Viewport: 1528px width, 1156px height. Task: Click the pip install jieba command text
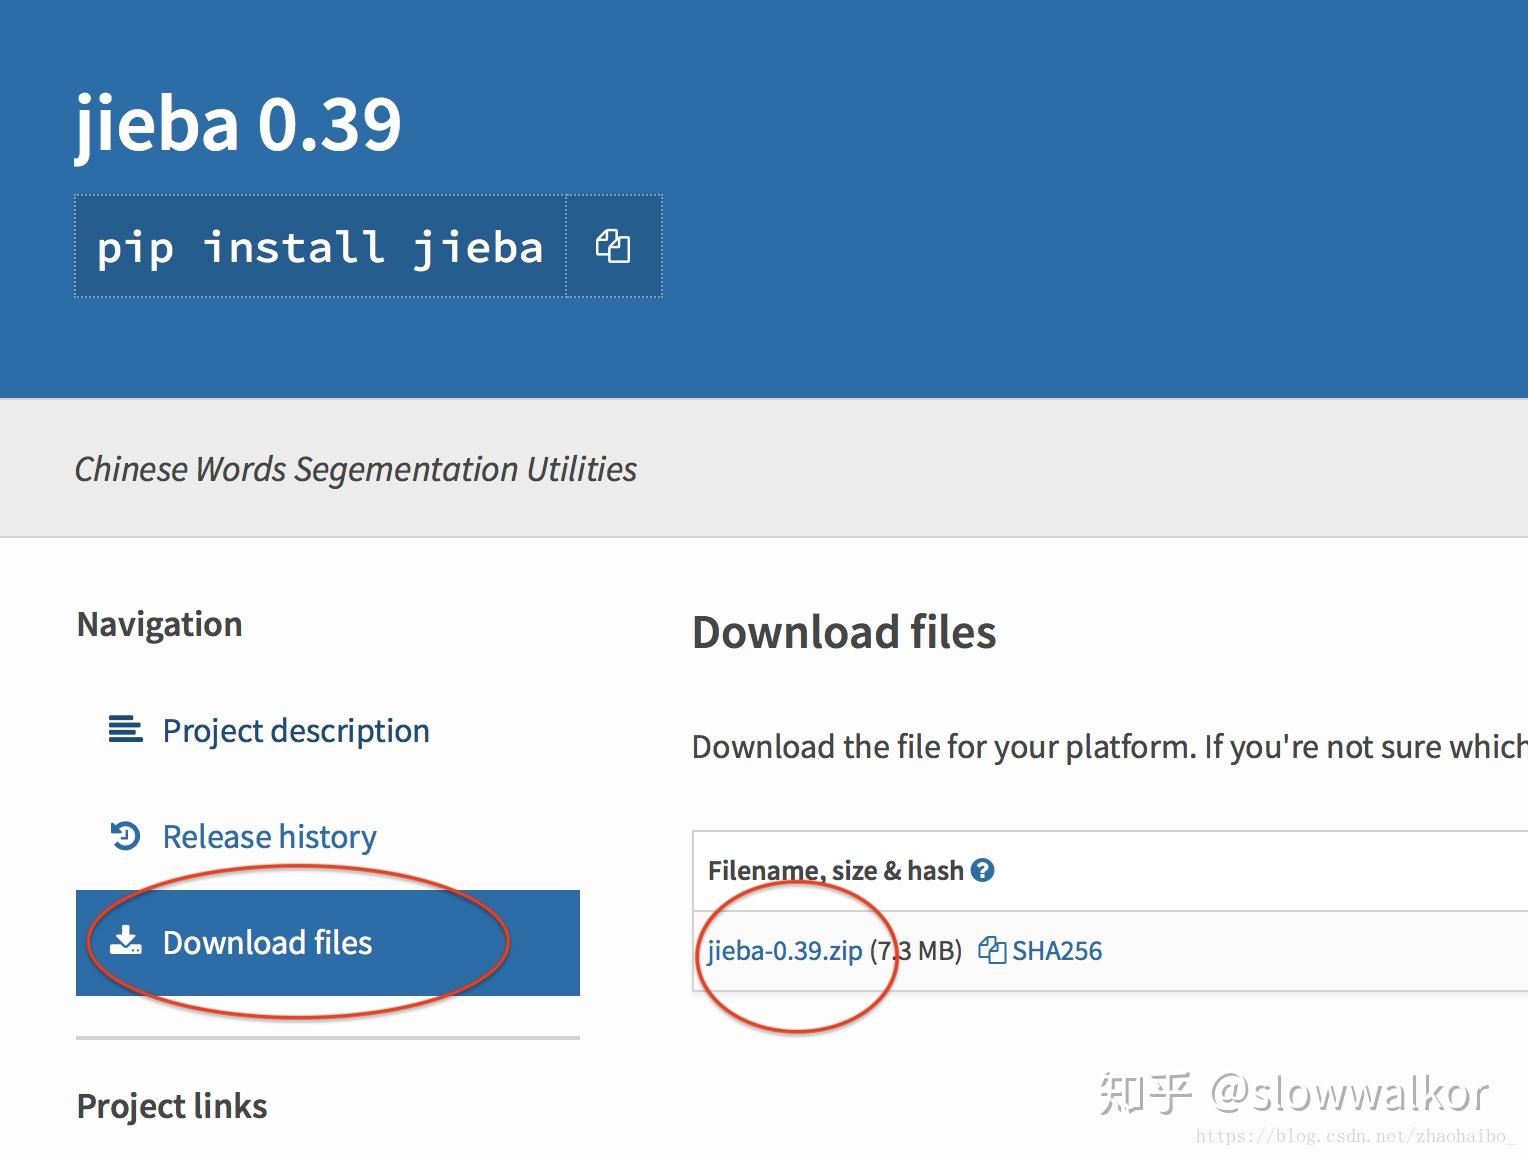click(x=320, y=247)
